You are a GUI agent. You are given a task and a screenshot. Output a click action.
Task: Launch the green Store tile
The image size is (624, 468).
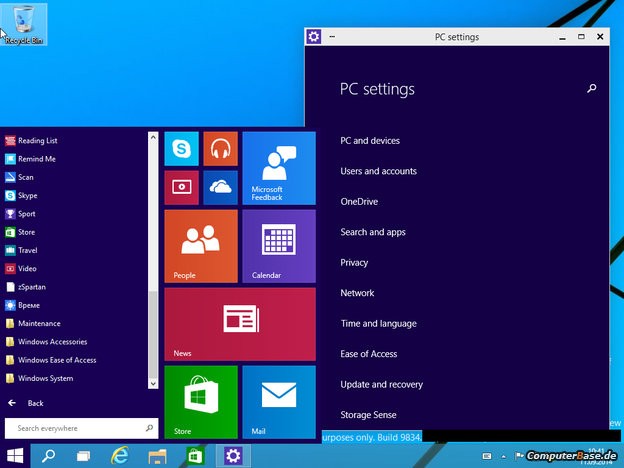coord(200,401)
